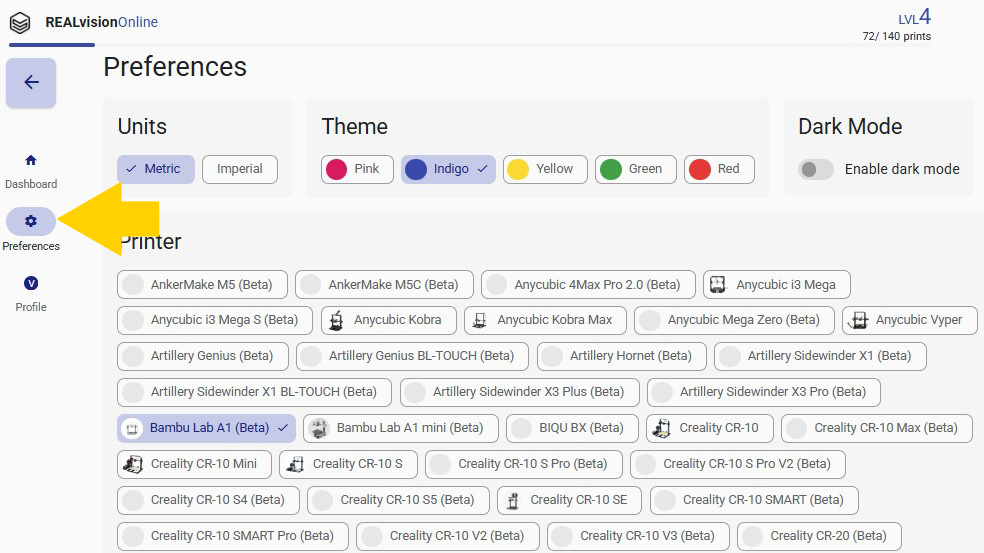Pick the Red theme color
Viewport: 984px width, 553px height.
(x=719, y=169)
